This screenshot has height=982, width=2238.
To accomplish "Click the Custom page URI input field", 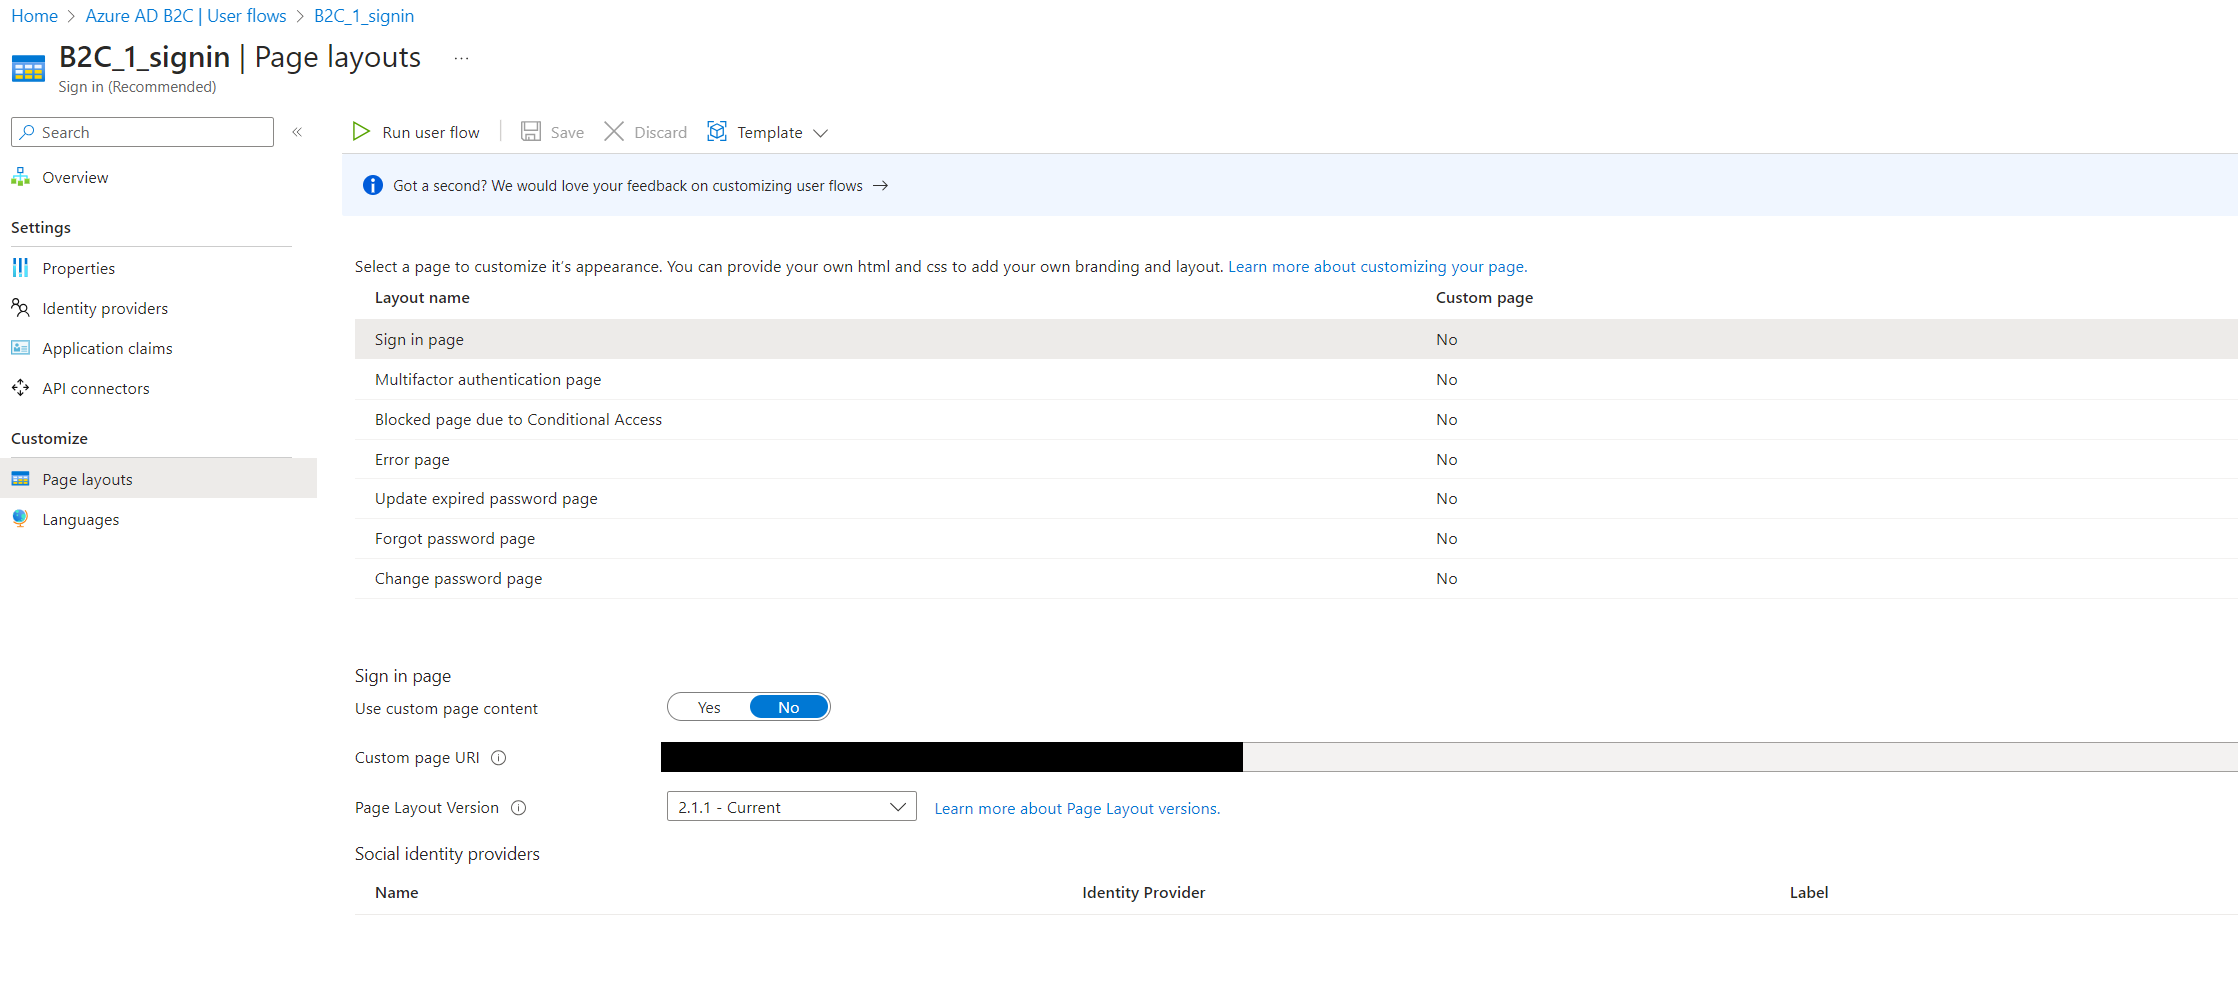I will tap(1449, 757).
